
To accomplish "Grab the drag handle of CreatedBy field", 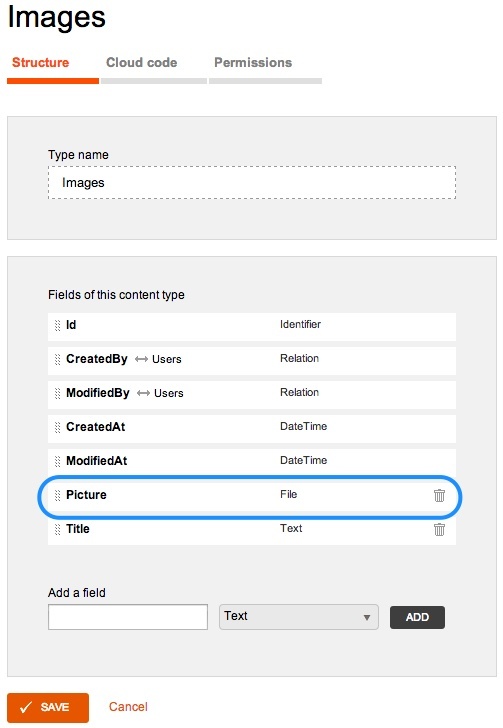I will click(x=58, y=359).
